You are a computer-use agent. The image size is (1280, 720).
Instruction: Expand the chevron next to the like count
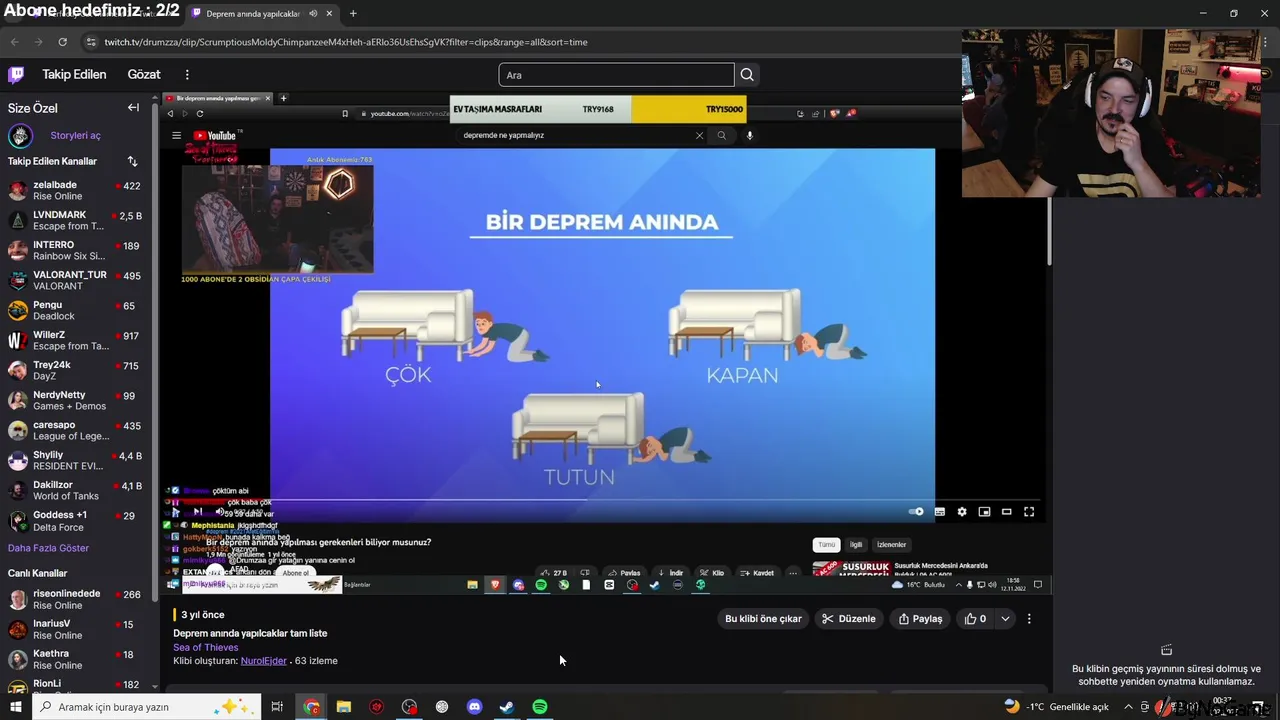[1005, 619]
